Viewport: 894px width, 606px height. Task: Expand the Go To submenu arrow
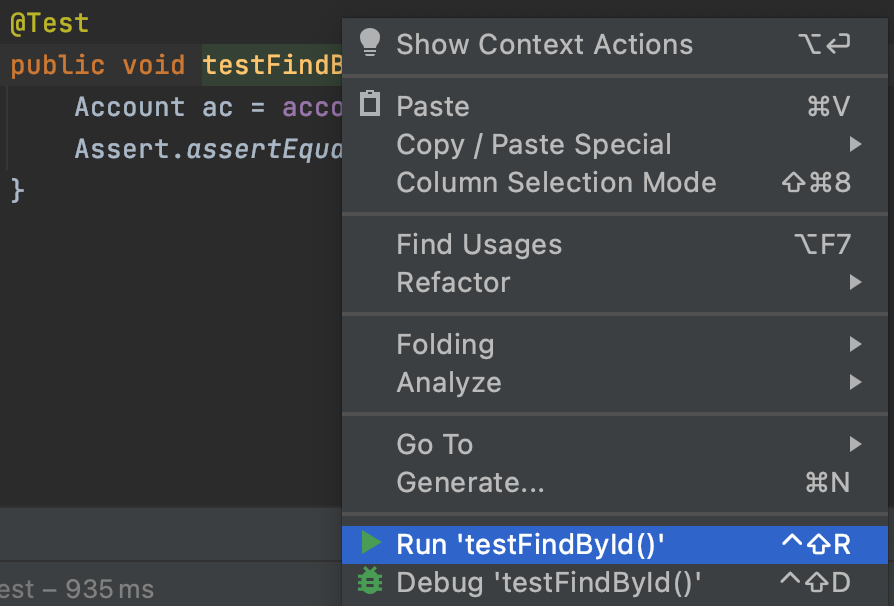(855, 444)
